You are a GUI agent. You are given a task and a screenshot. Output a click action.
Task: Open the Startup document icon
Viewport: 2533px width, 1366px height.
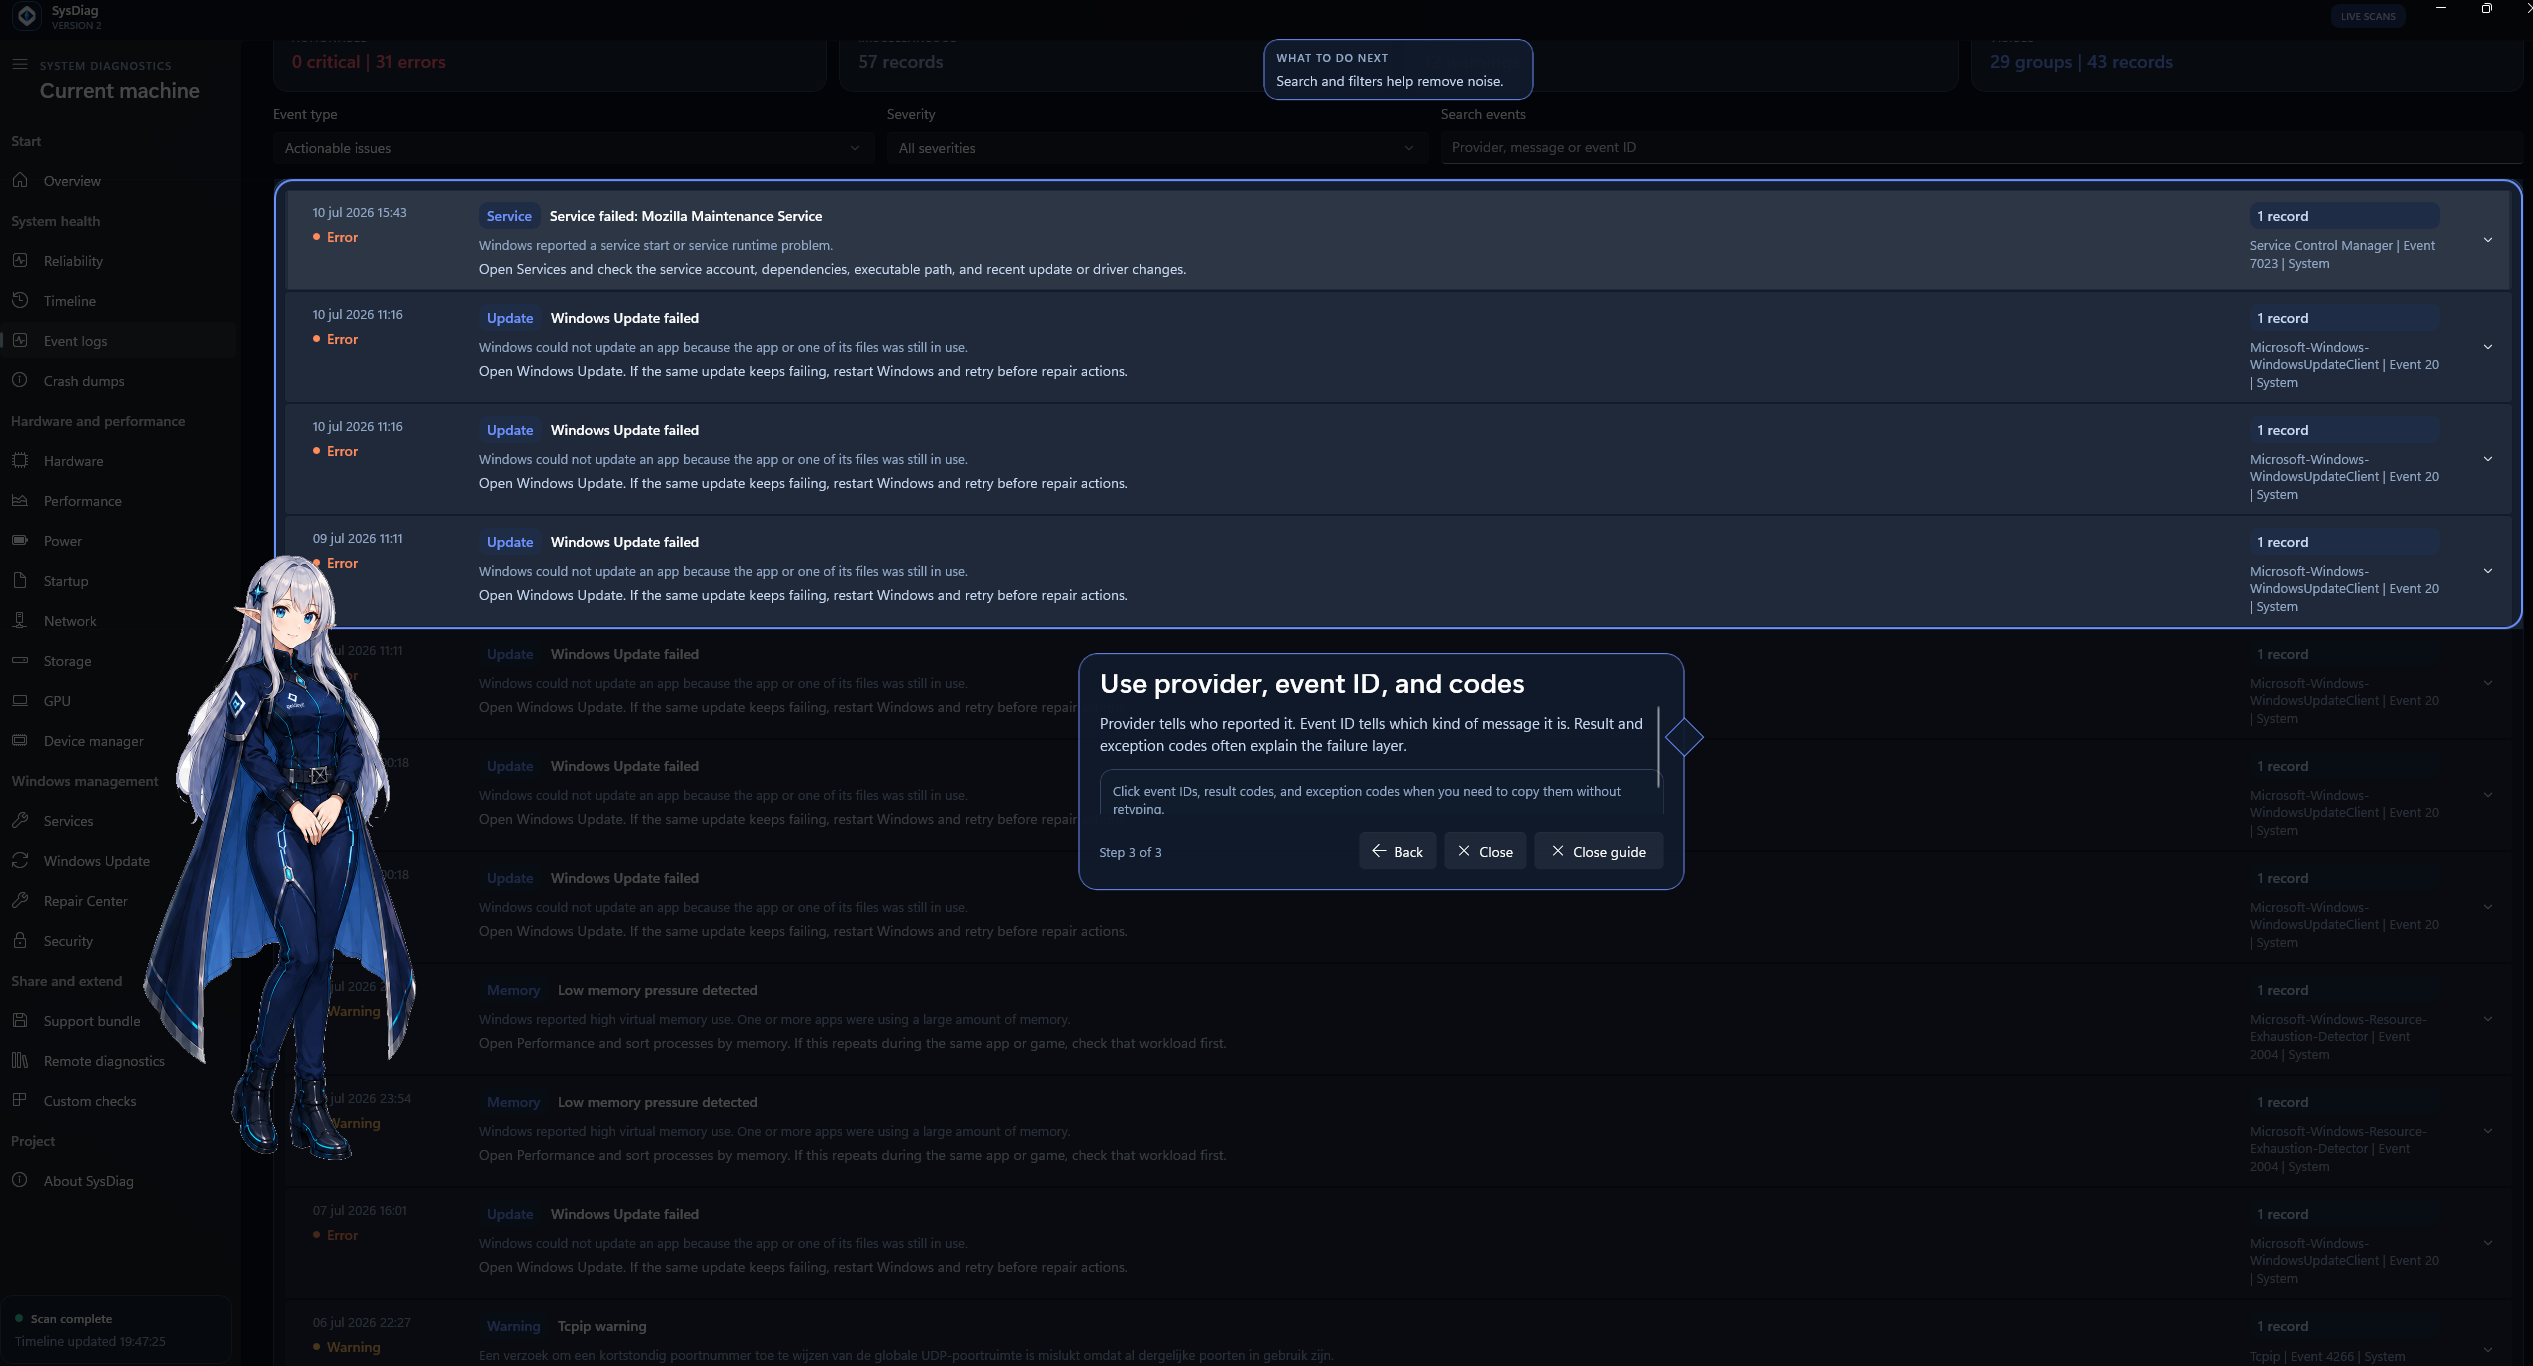[20, 580]
